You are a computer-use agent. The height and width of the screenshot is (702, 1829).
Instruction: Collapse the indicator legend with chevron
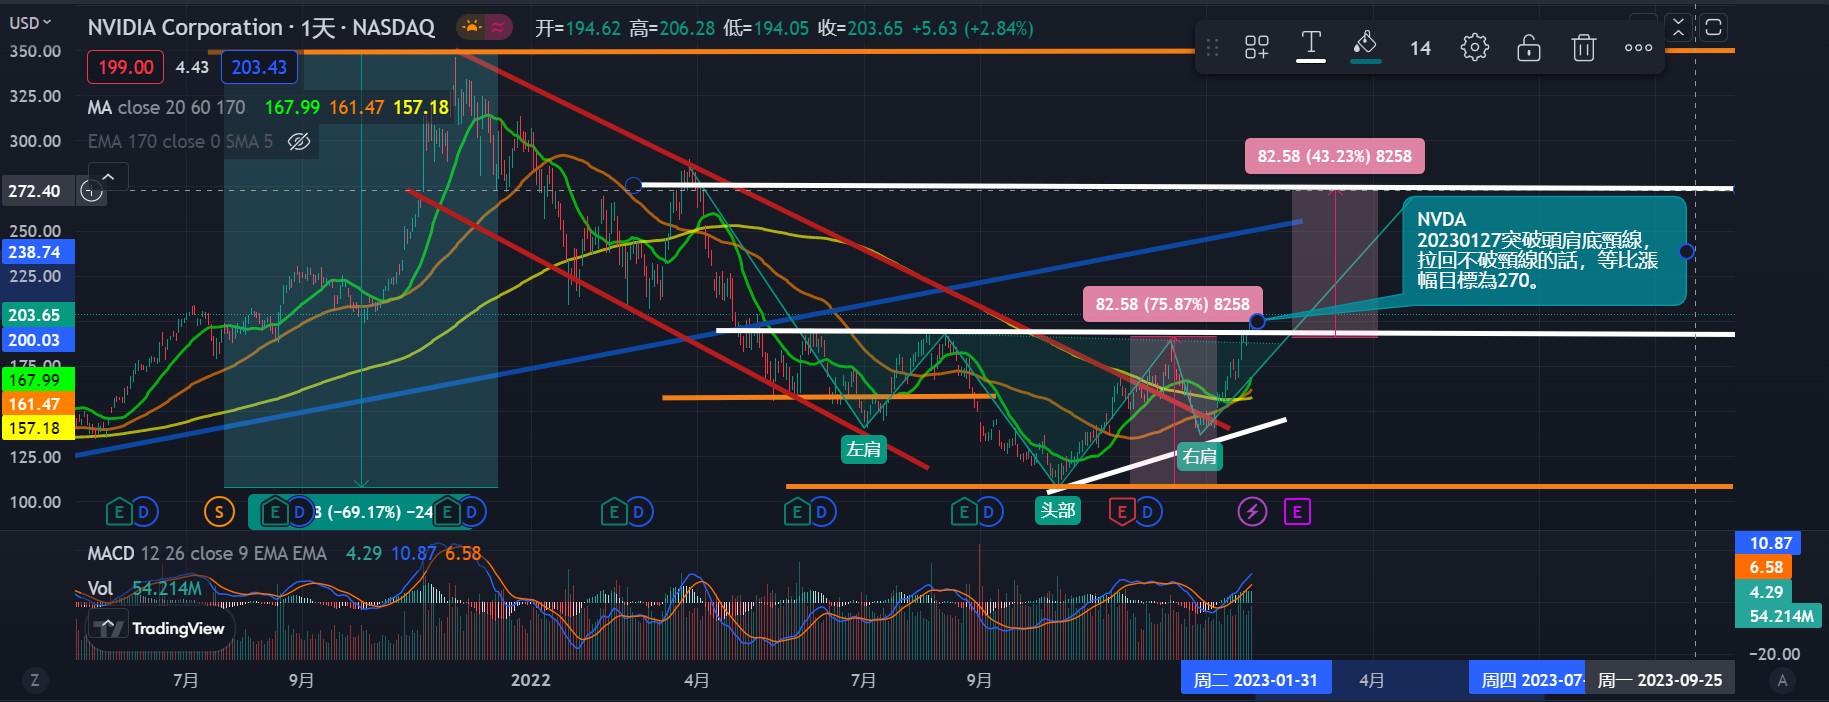pyautogui.click(x=108, y=177)
